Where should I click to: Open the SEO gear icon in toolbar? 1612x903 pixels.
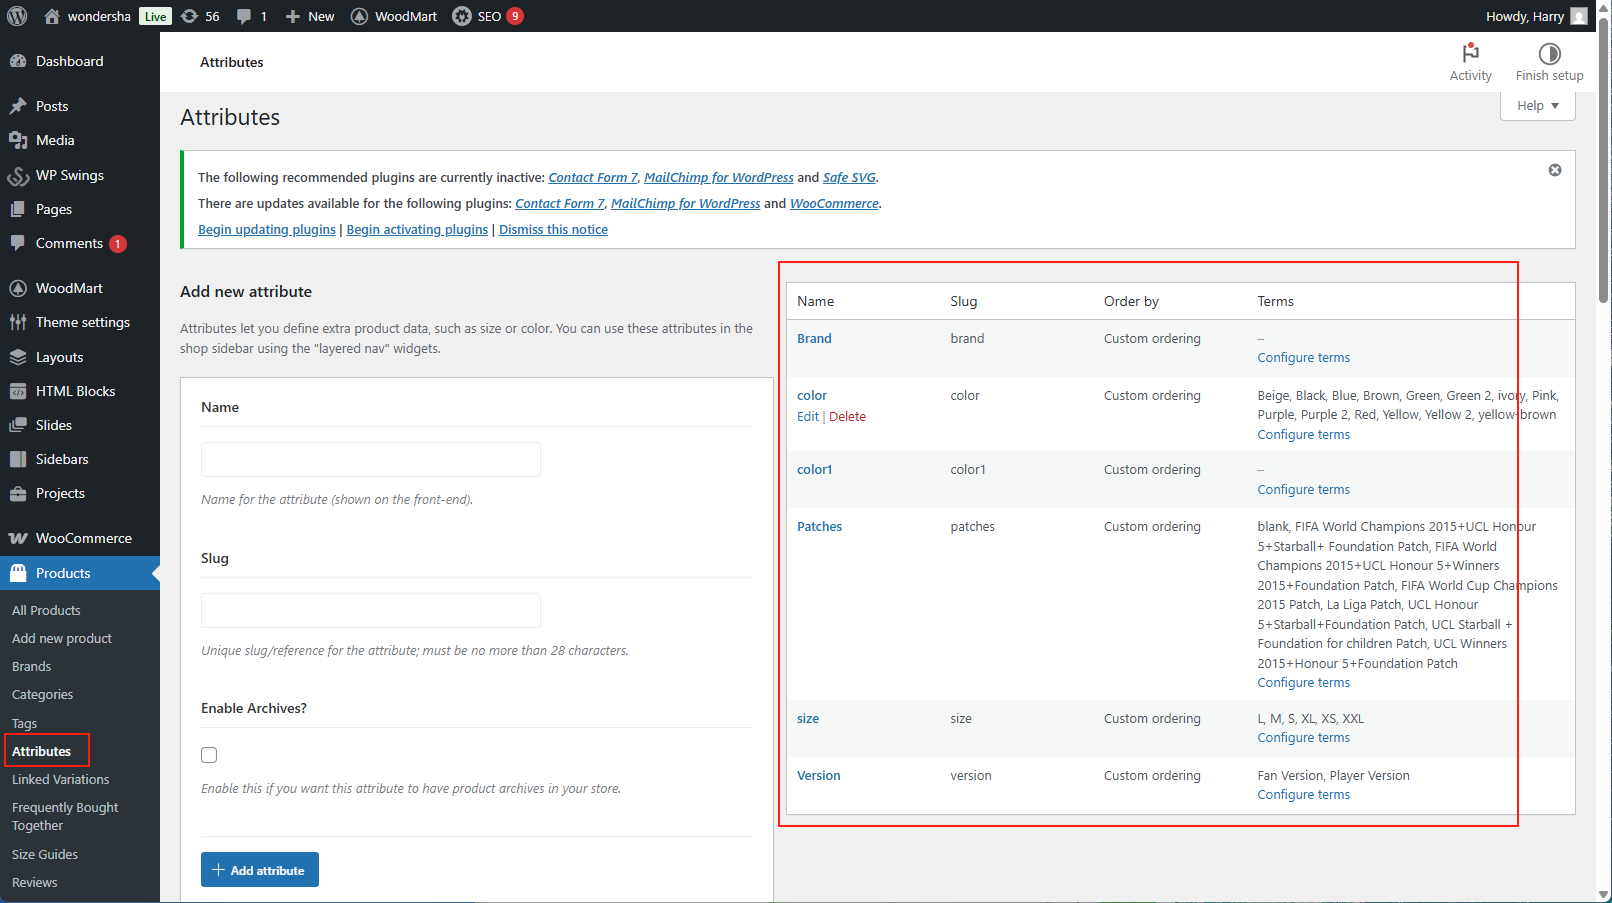(462, 16)
